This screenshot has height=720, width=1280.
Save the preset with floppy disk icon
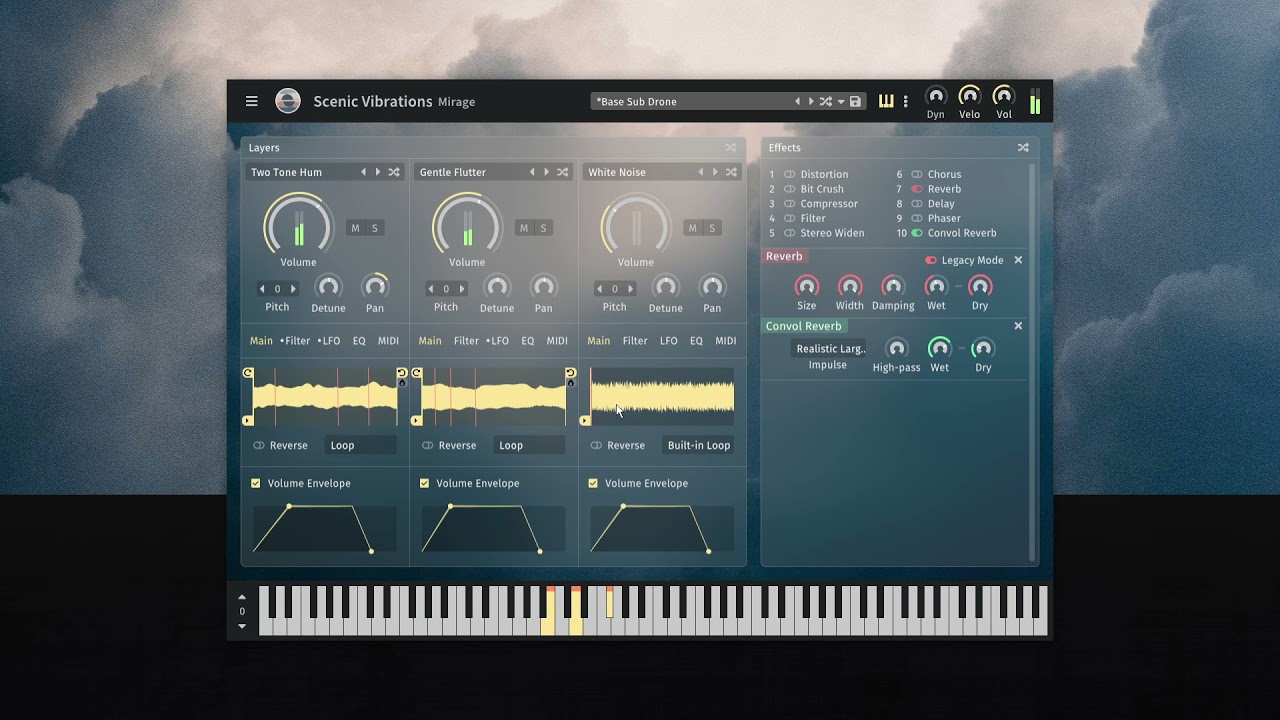tap(855, 101)
